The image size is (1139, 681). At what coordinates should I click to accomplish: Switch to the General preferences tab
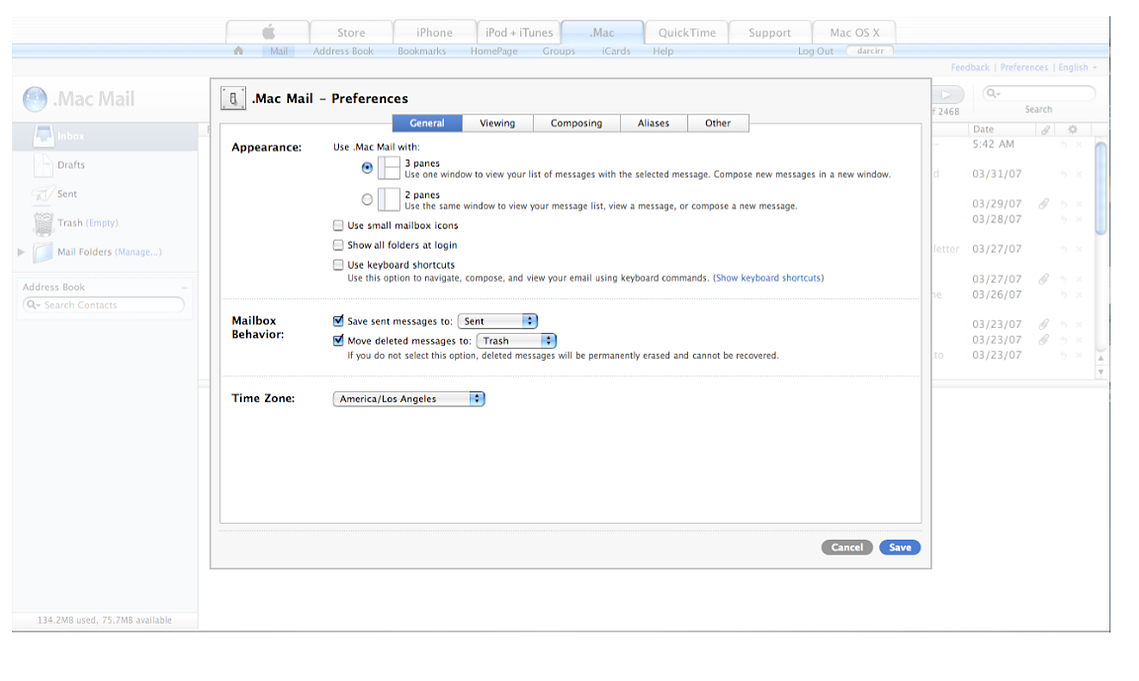427,124
